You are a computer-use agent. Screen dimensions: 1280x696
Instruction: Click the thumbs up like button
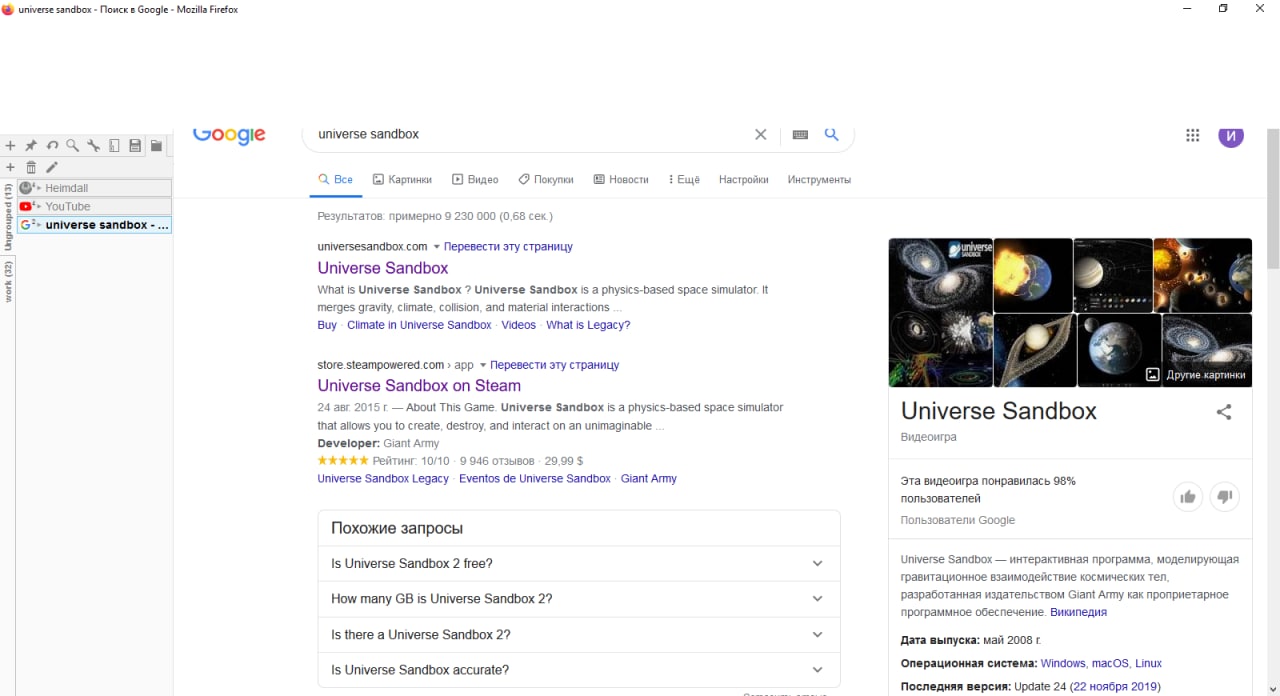tap(1187, 496)
